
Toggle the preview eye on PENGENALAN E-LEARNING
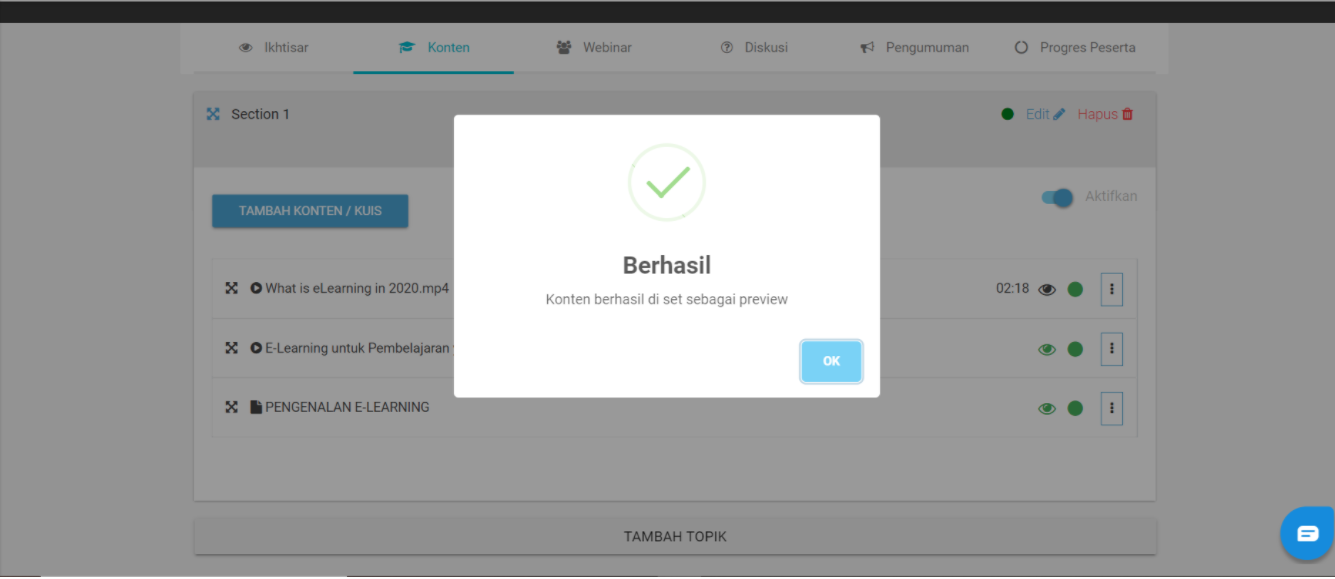pyautogui.click(x=1047, y=408)
